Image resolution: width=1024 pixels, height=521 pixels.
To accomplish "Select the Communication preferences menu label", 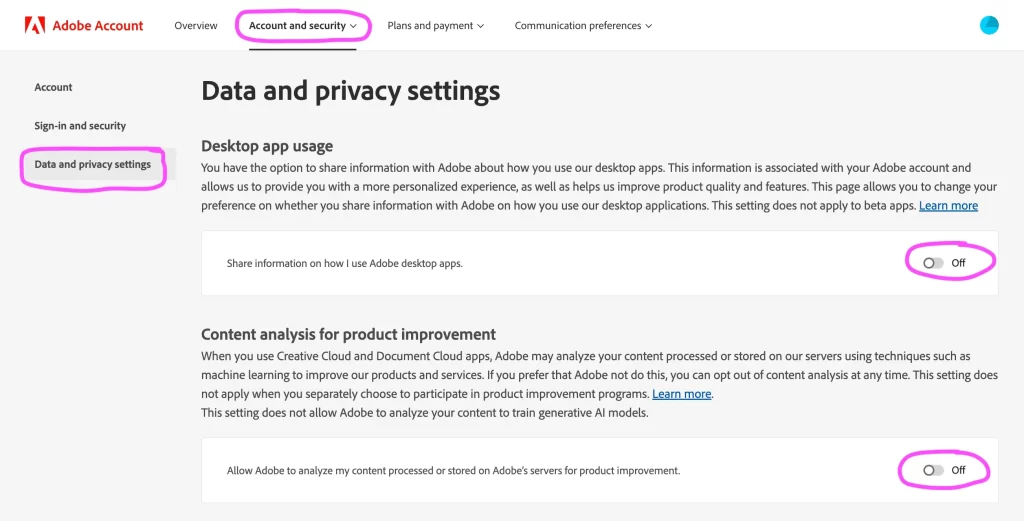I will (577, 26).
